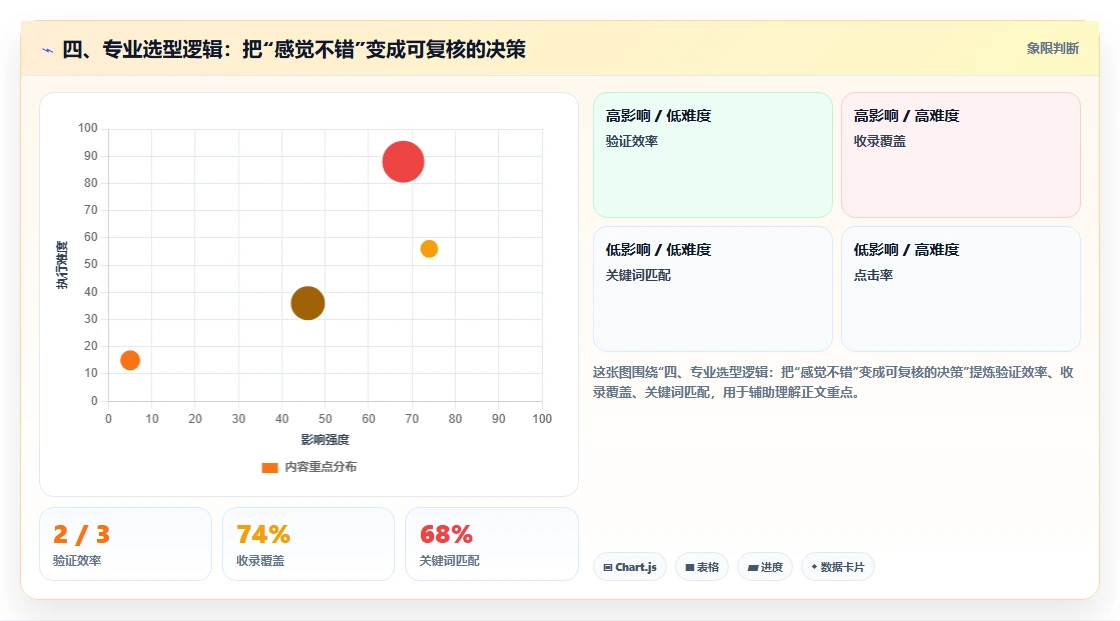This screenshot has height=621, width=1120.
Task: Click the 关键词匹配 text in the quadrant card
Action: 638,275
